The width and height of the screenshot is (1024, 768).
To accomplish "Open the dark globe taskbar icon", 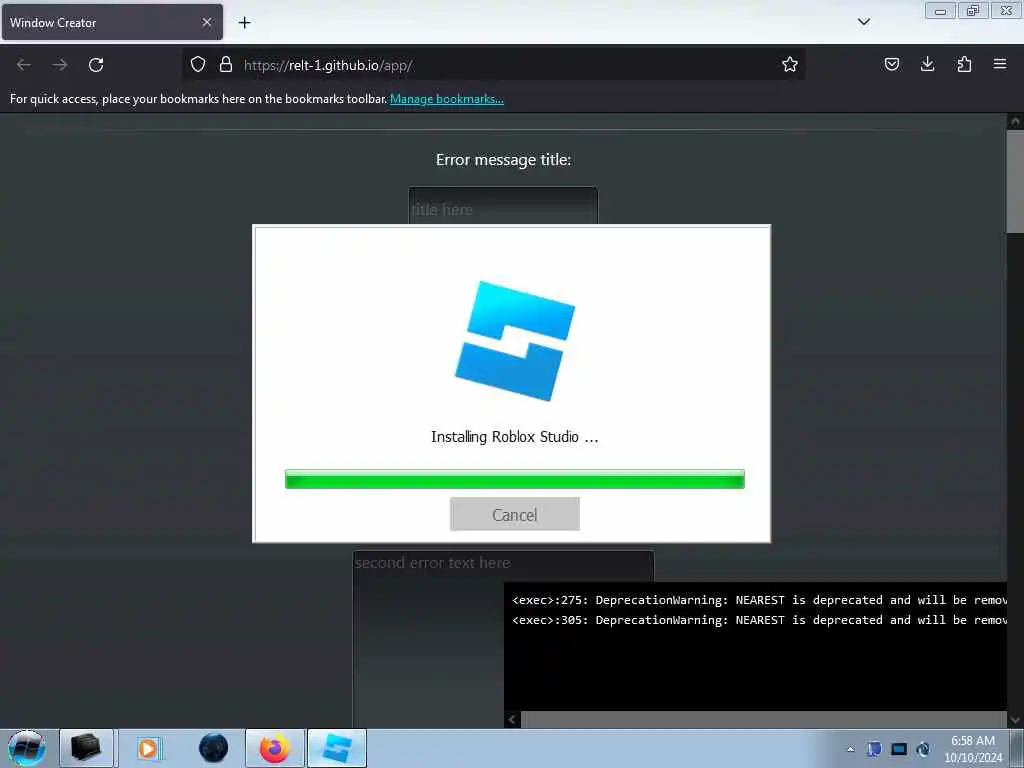I will click(213, 748).
